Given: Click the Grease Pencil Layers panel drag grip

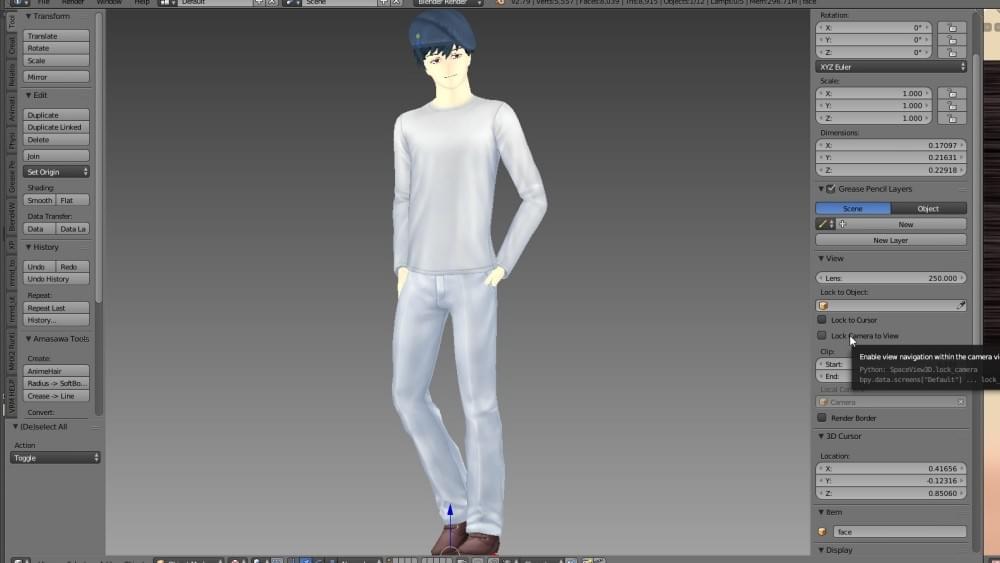Looking at the screenshot, I should coord(962,189).
